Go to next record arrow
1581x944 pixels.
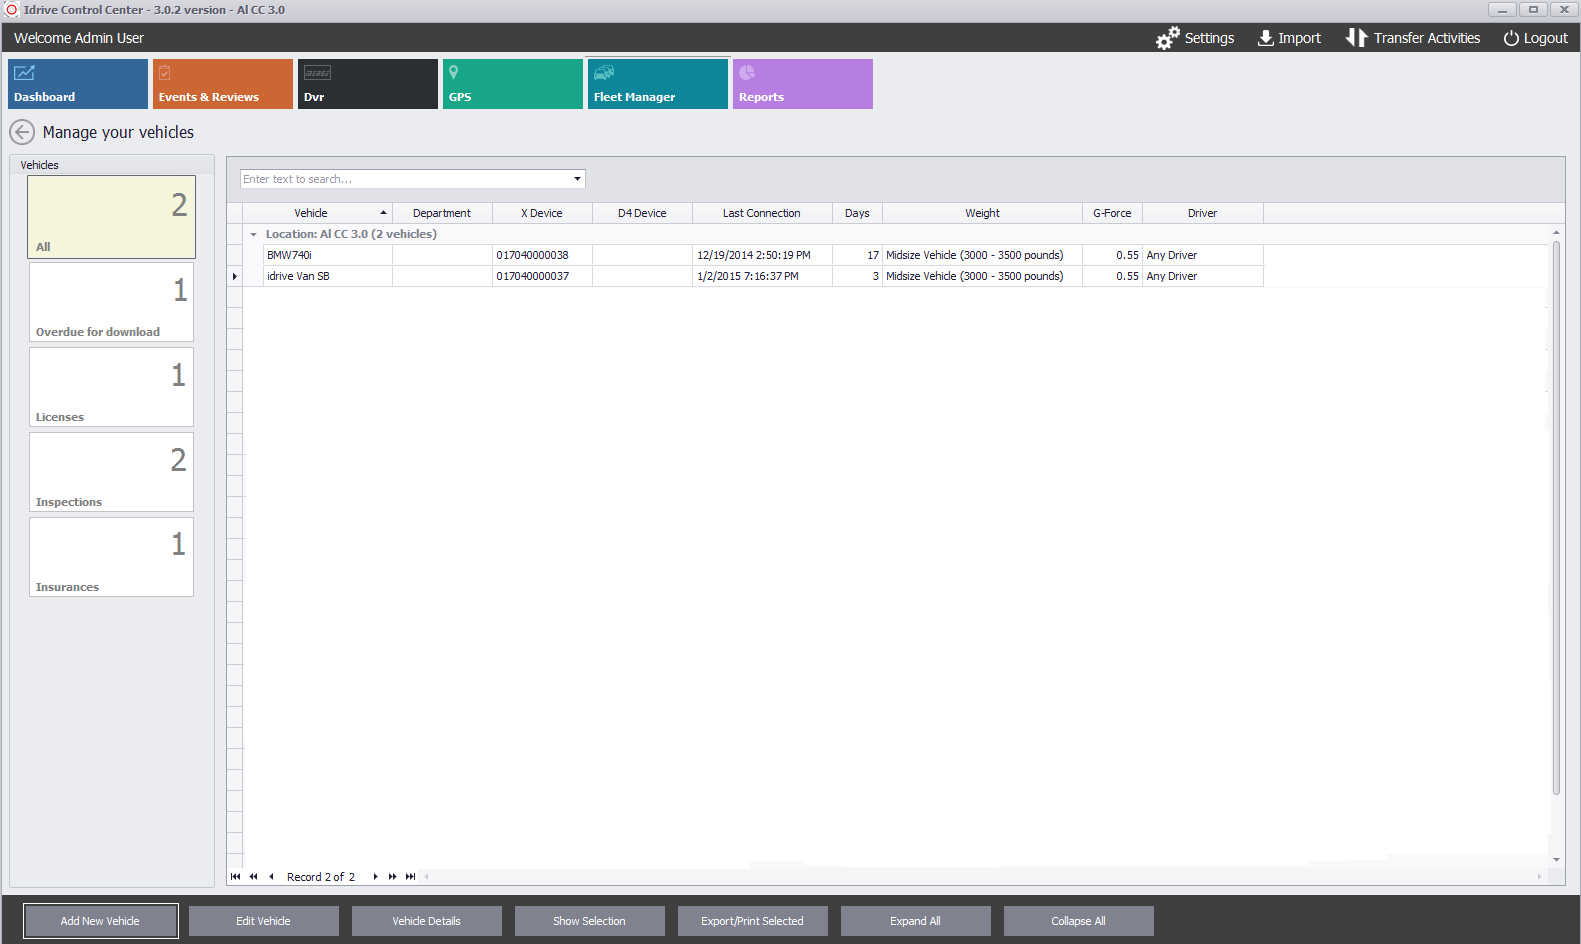click(x=375, y=877)
